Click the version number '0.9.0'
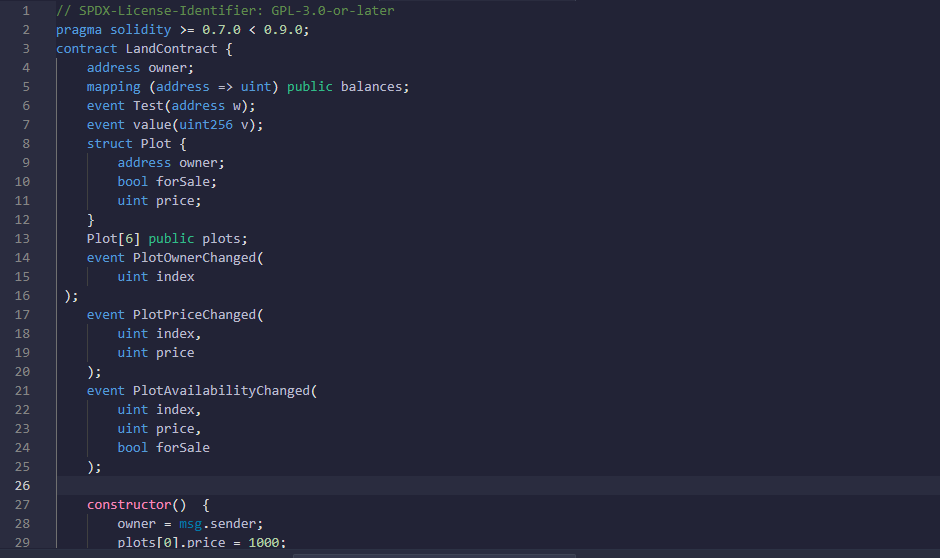The width and height of the screenshot is (940, 558). point(283,30)
